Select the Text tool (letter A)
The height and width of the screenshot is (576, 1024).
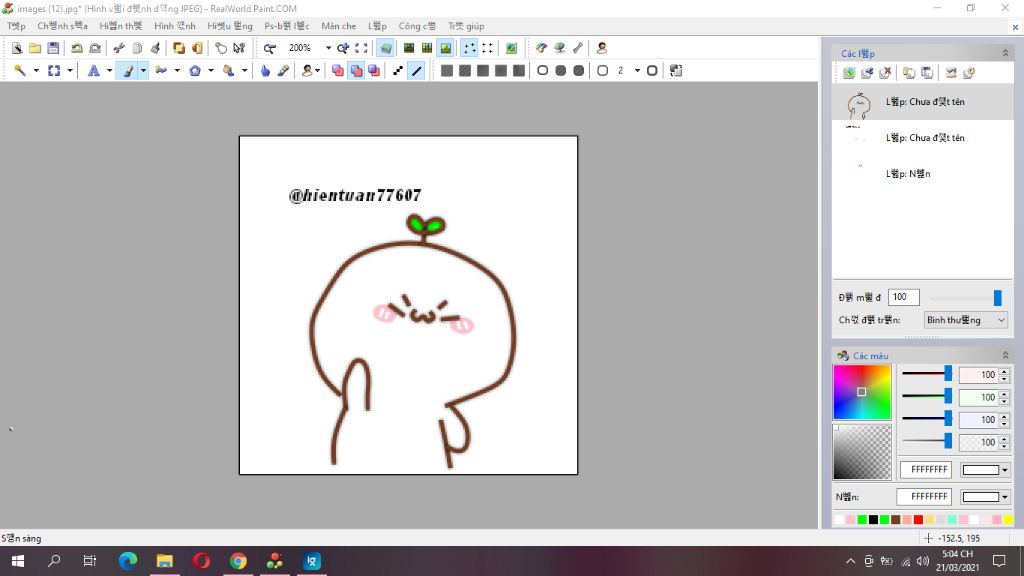[x=93, y=71]
